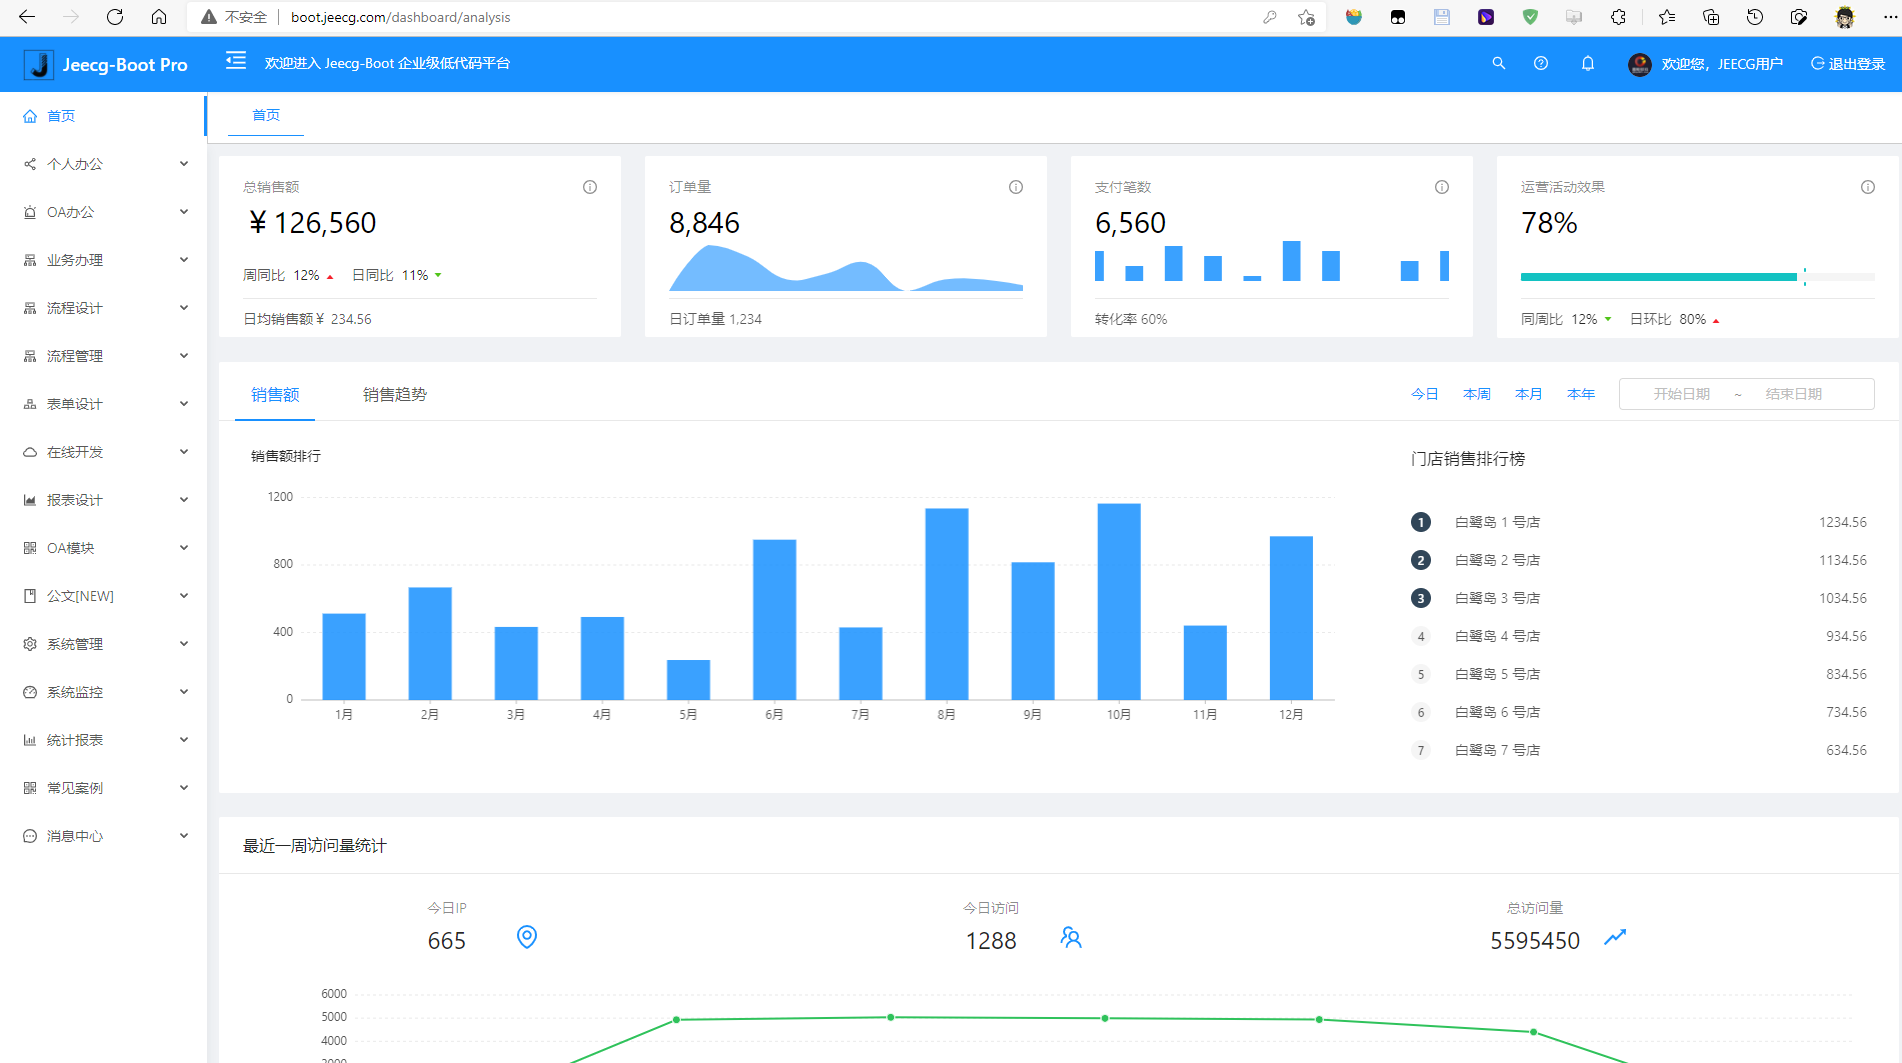Filter sales by 本月
Image resolution: width=1902 pixels, height=1063 pixels.
click(x=1528, y=394)
